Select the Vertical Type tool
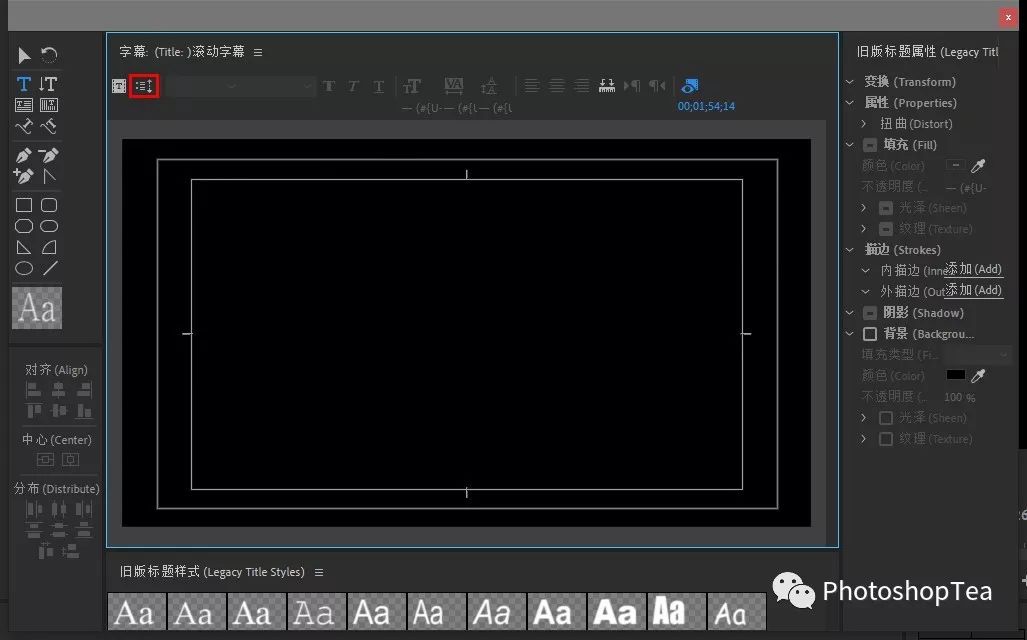The height and width of the screenshot is (640, 1027). coord(48,84)
